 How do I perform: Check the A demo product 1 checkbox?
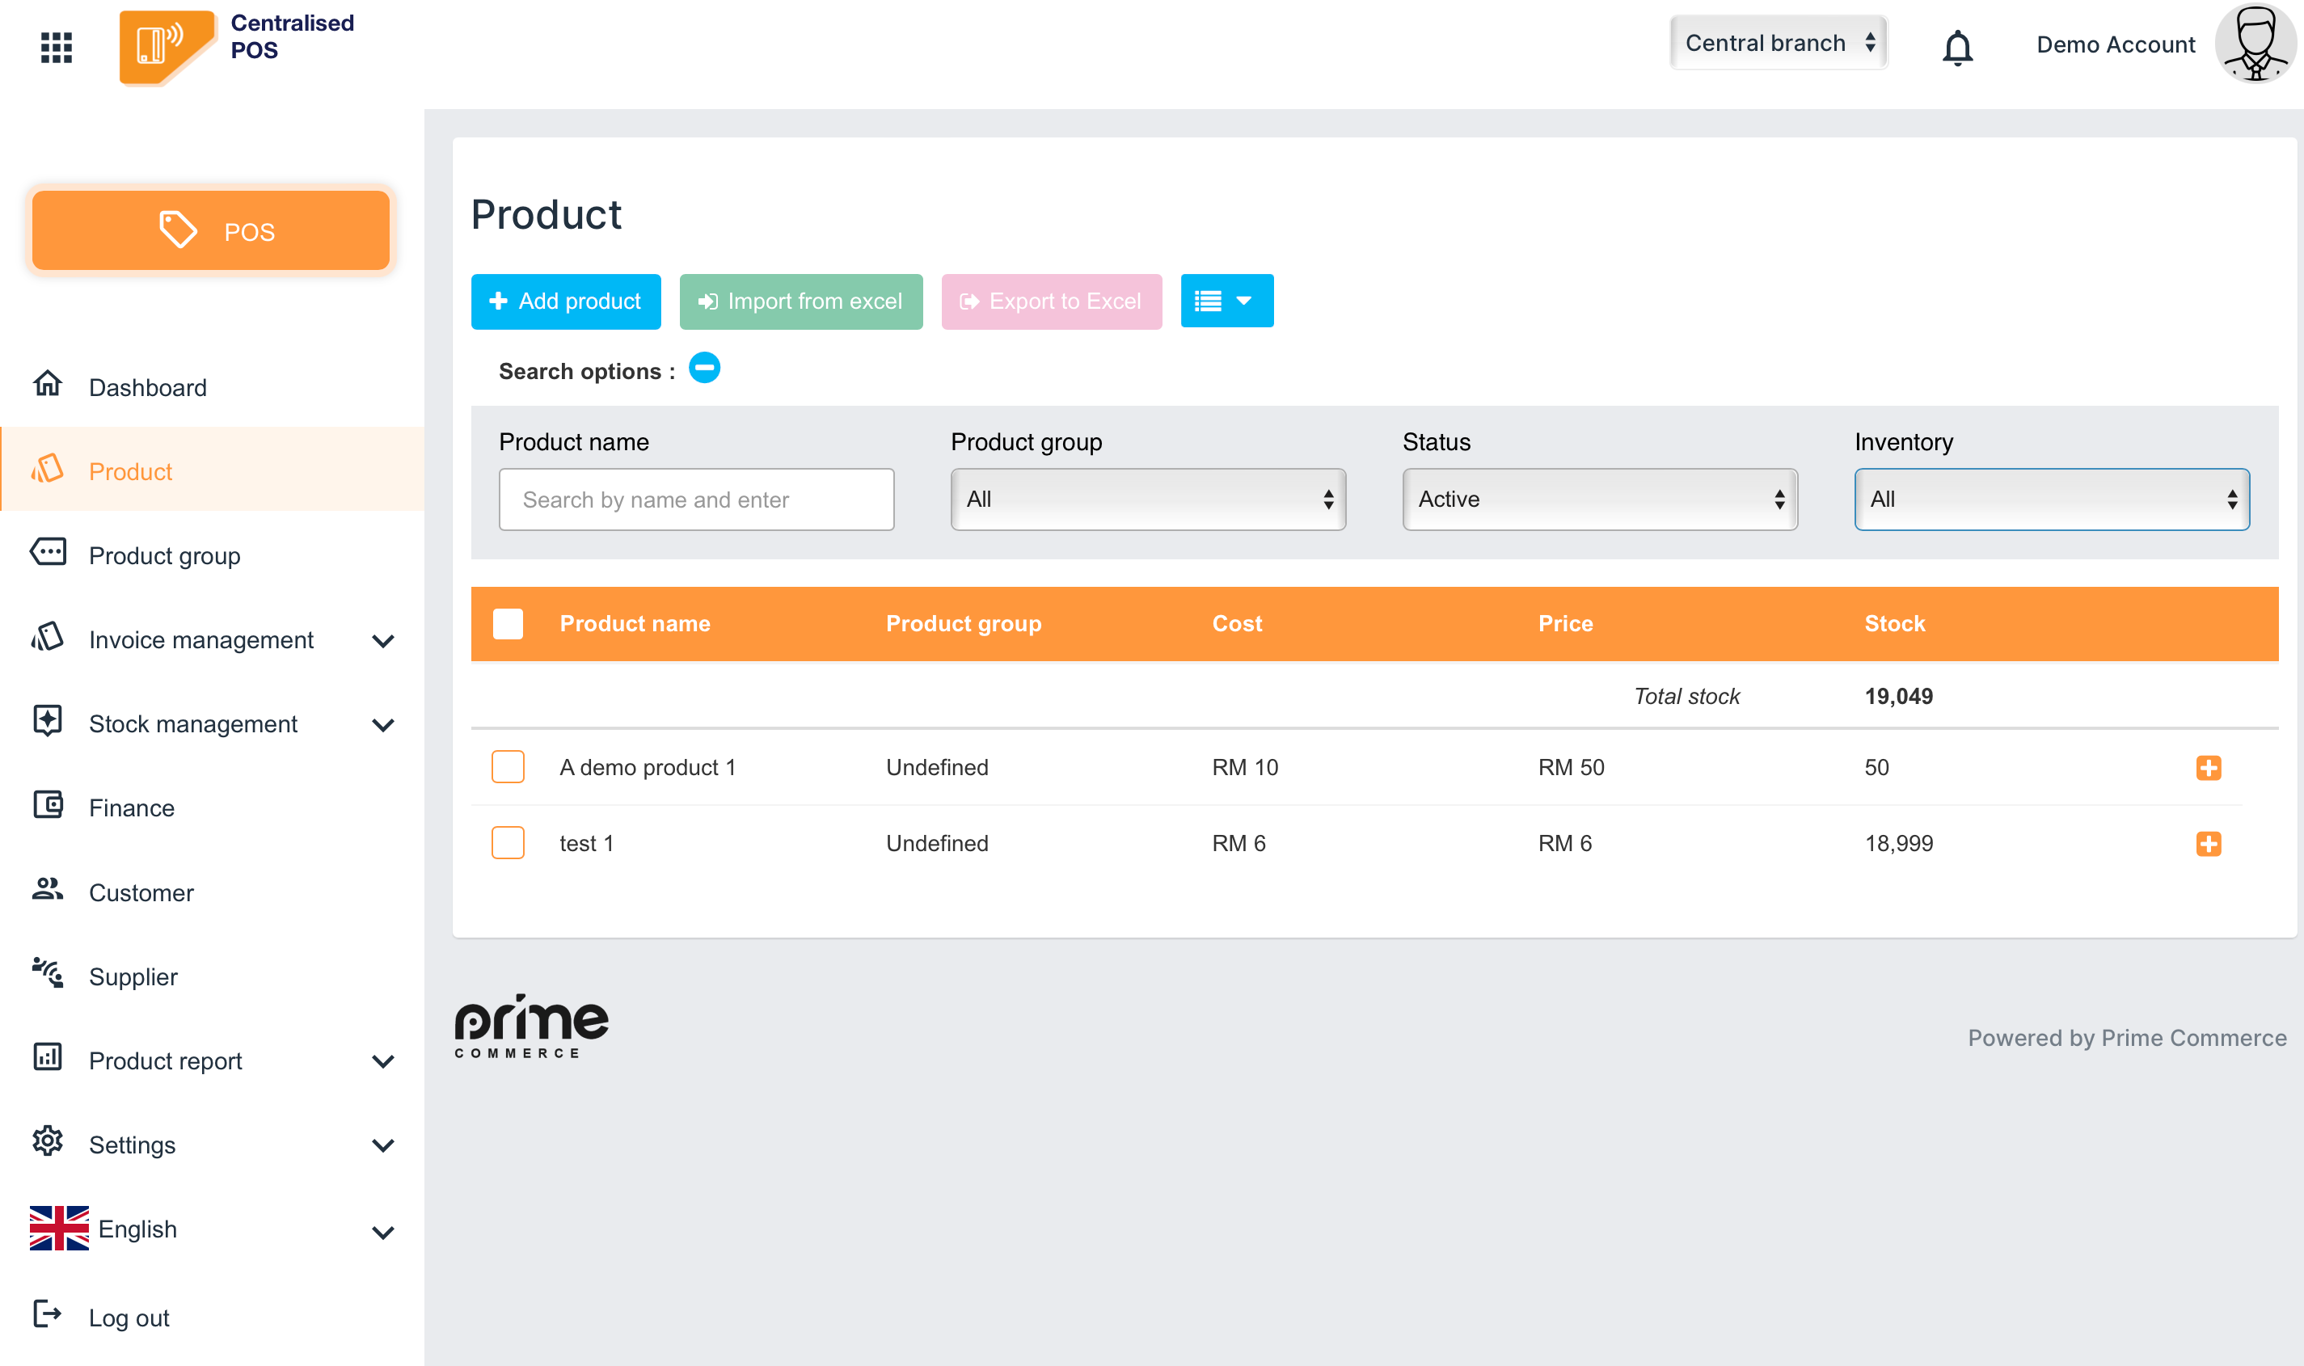pos(508,767)
